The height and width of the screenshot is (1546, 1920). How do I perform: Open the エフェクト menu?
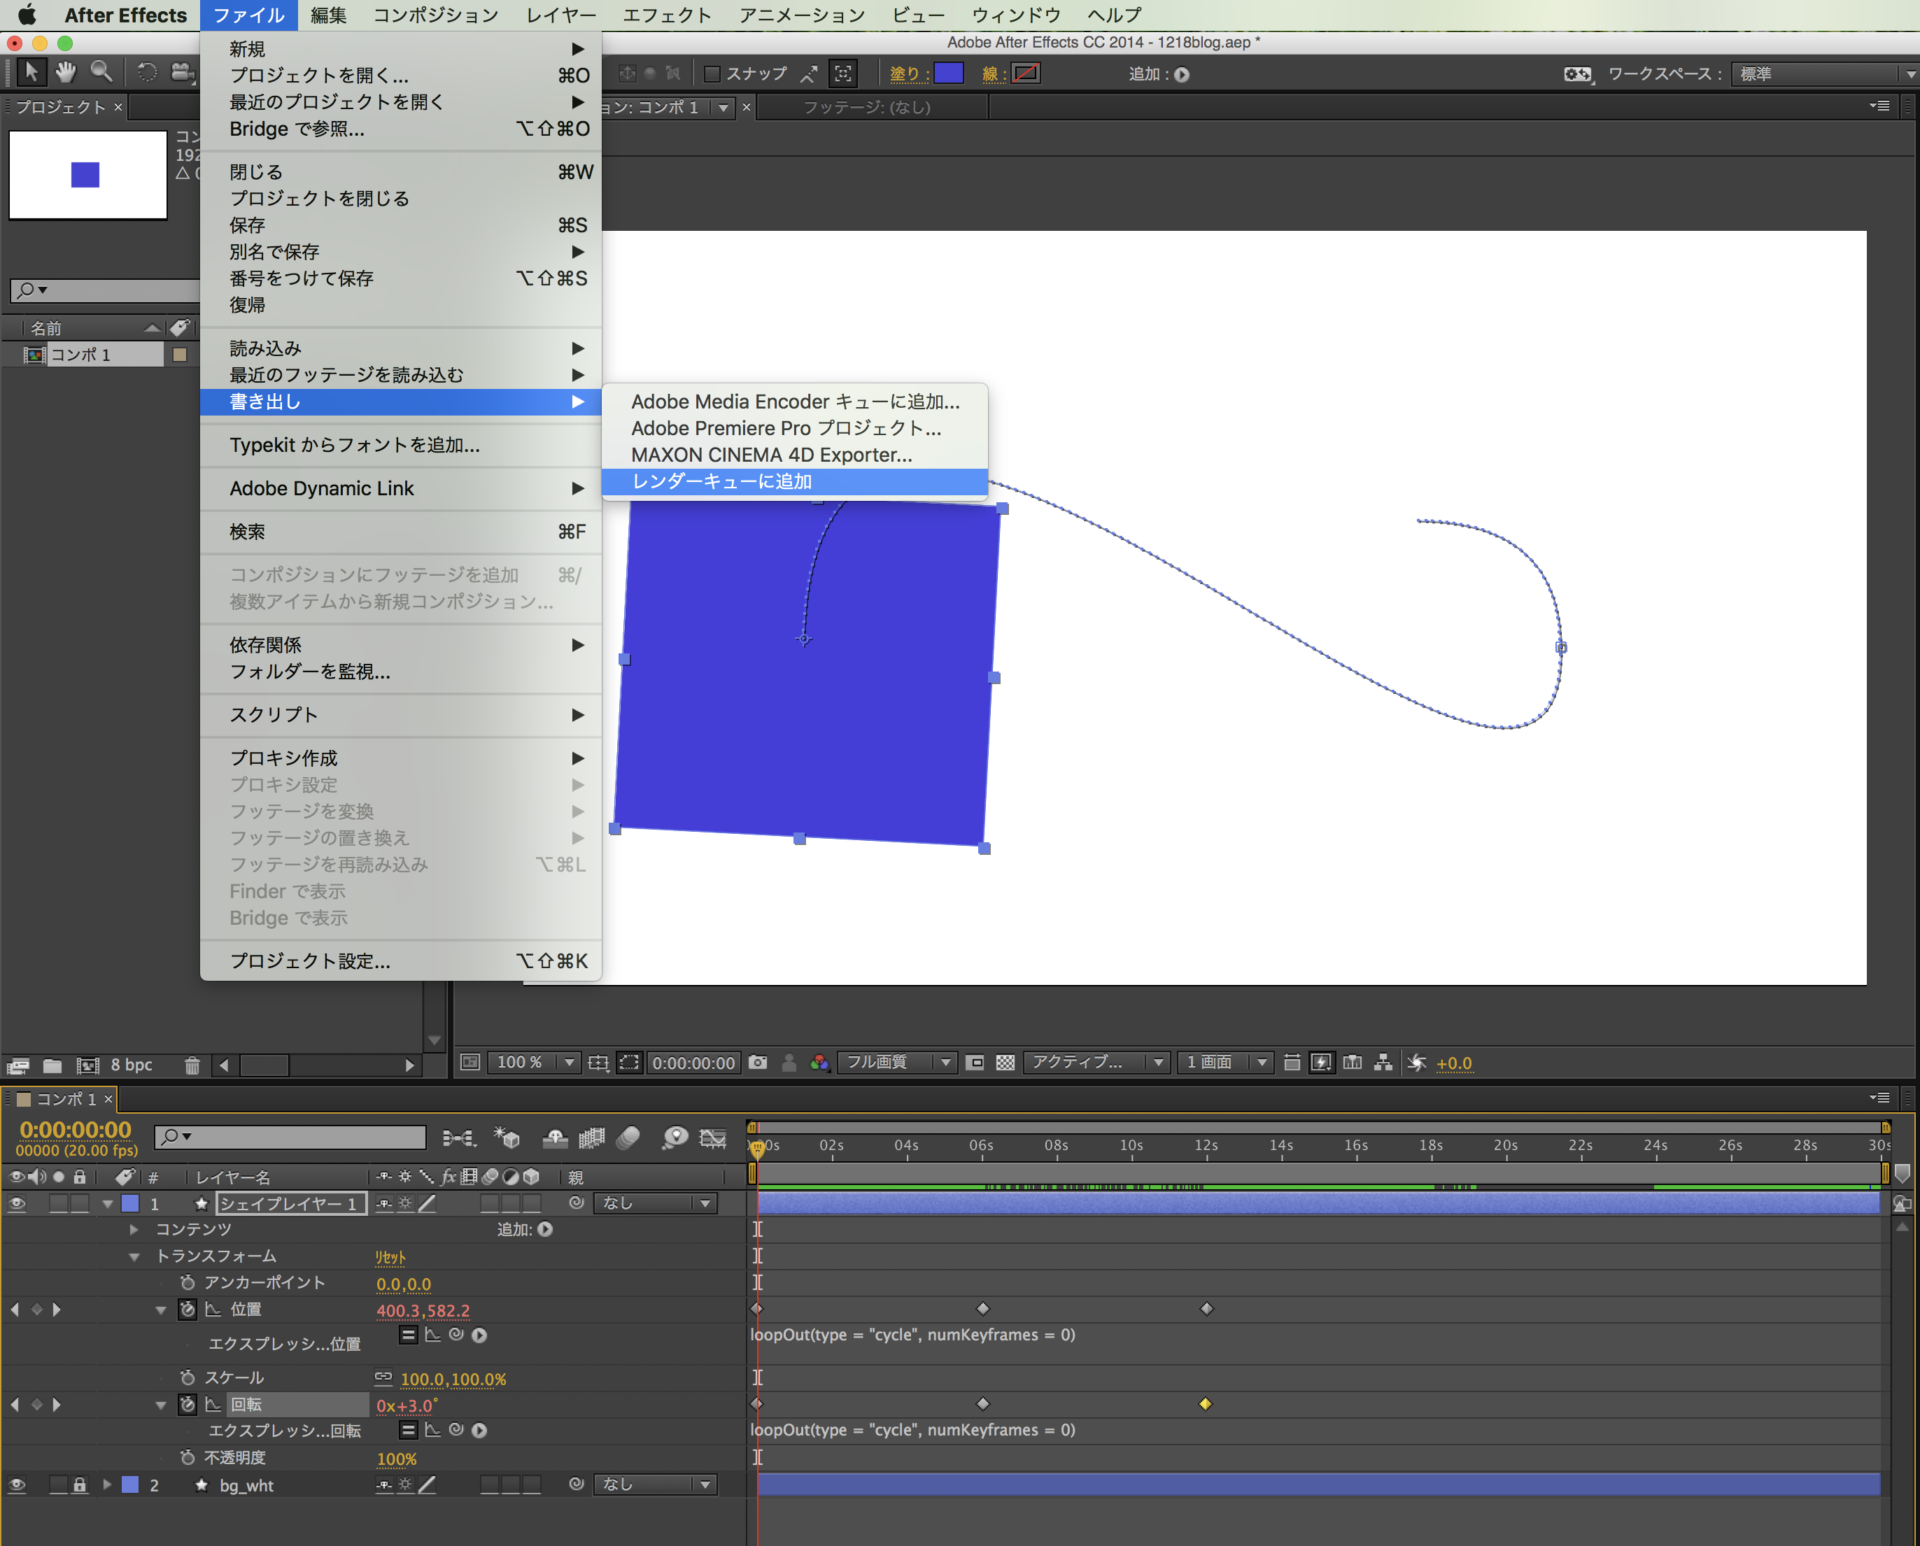[666, 15]
